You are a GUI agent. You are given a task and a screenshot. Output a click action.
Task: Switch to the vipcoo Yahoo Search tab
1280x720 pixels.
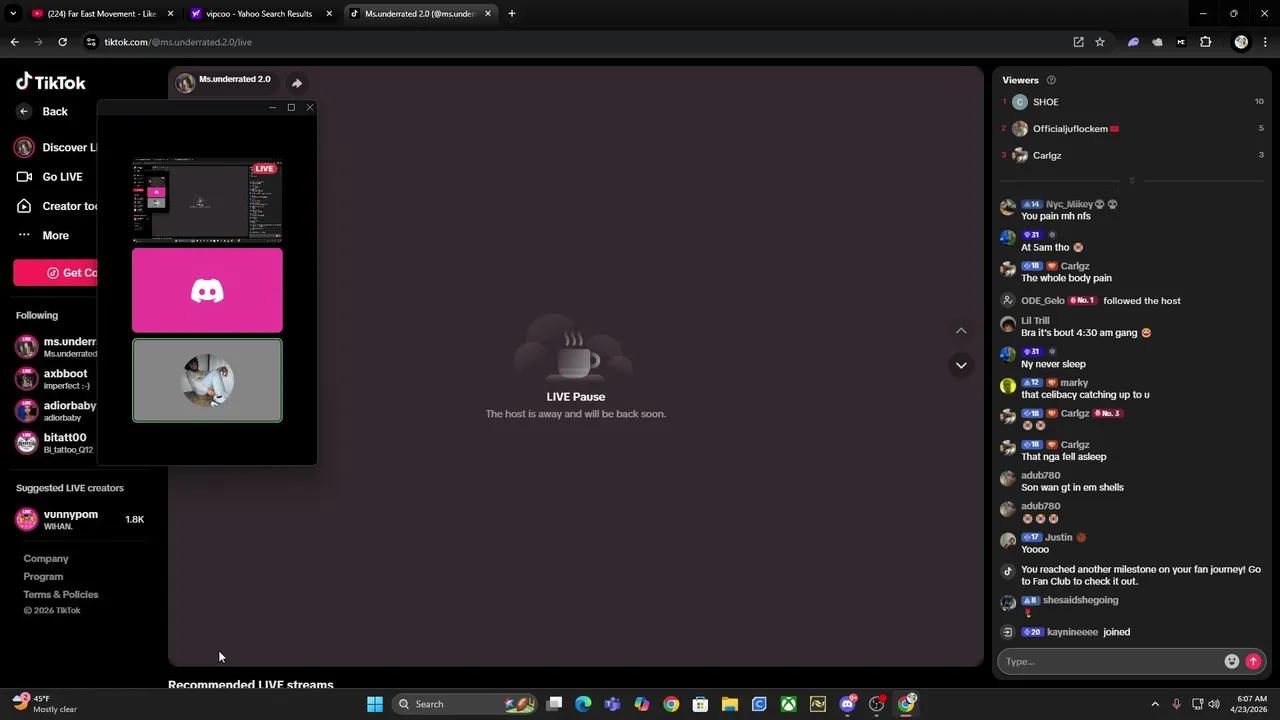[x=259, y=14]
